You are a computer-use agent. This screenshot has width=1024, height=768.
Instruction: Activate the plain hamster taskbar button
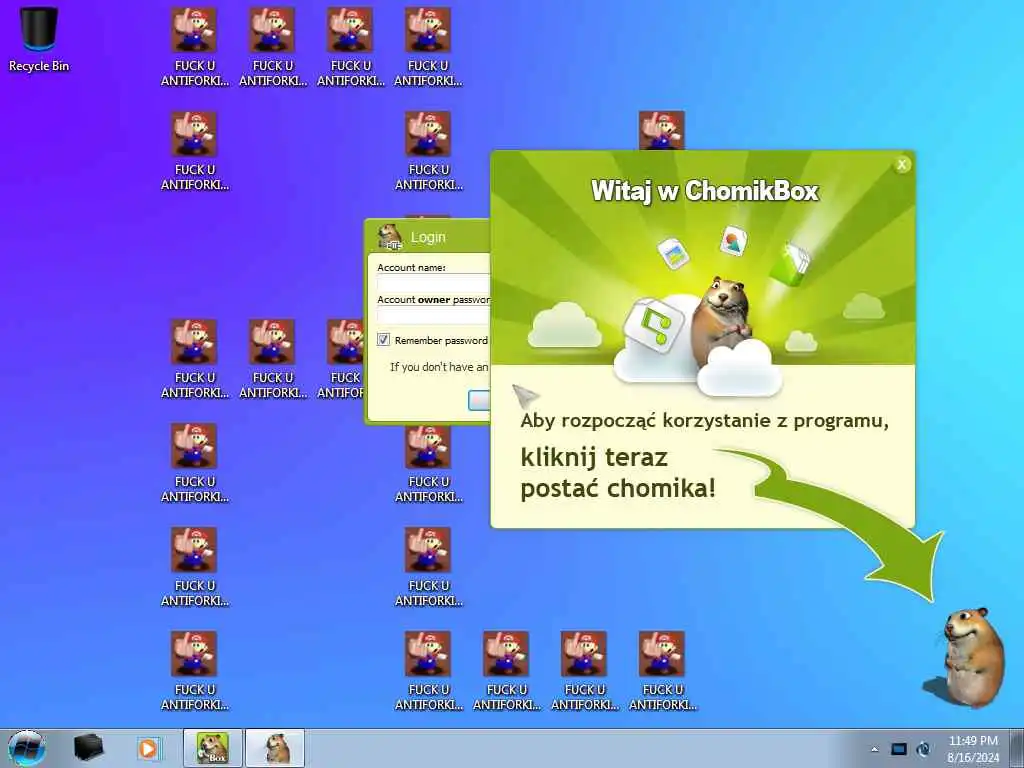coord(276,748)
